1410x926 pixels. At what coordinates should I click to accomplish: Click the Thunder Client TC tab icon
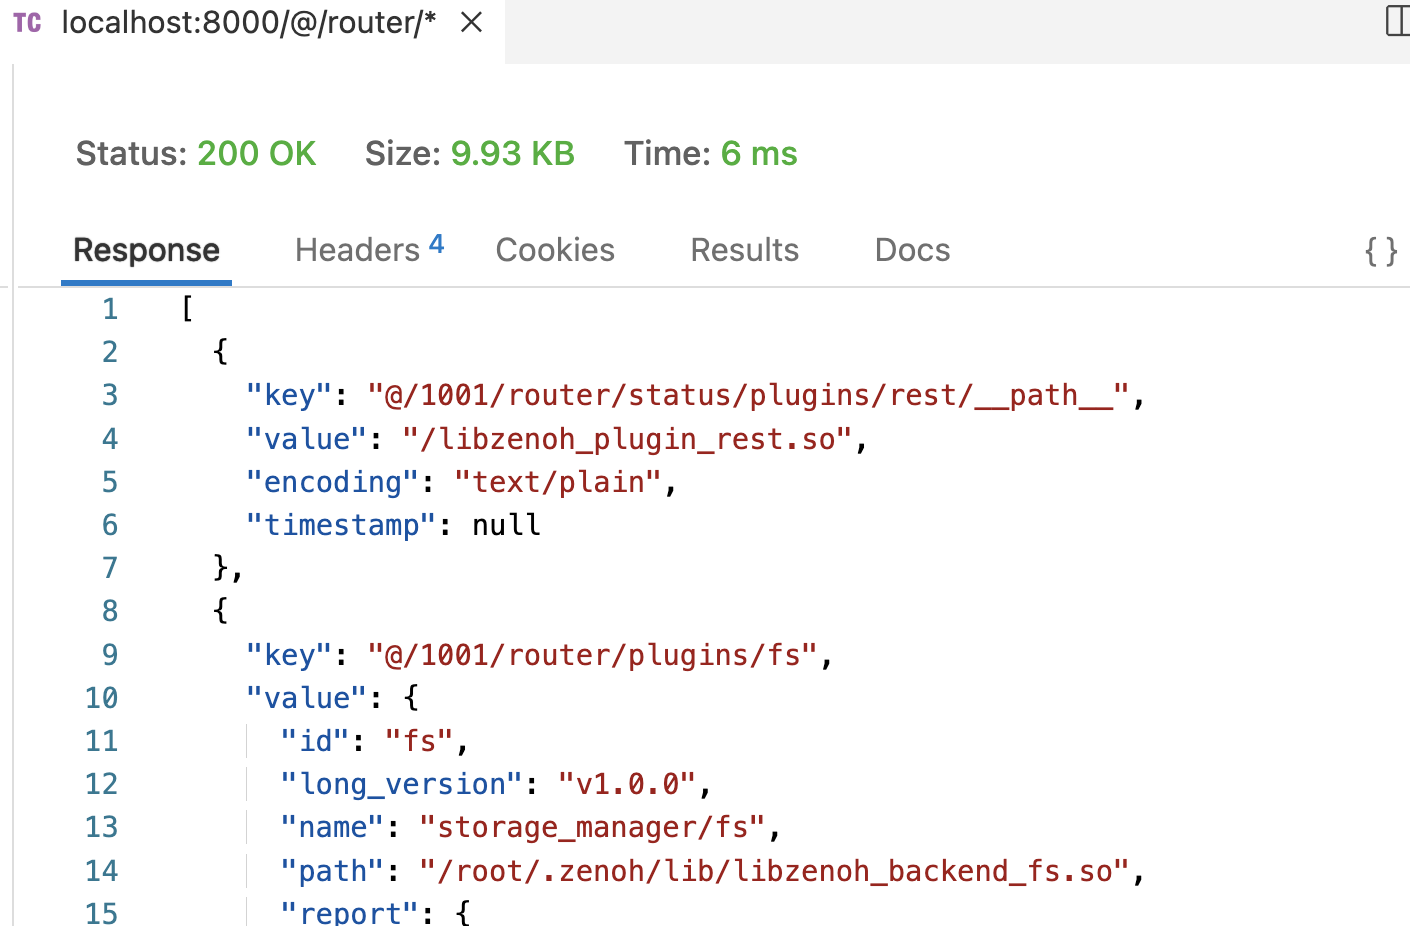27,22
